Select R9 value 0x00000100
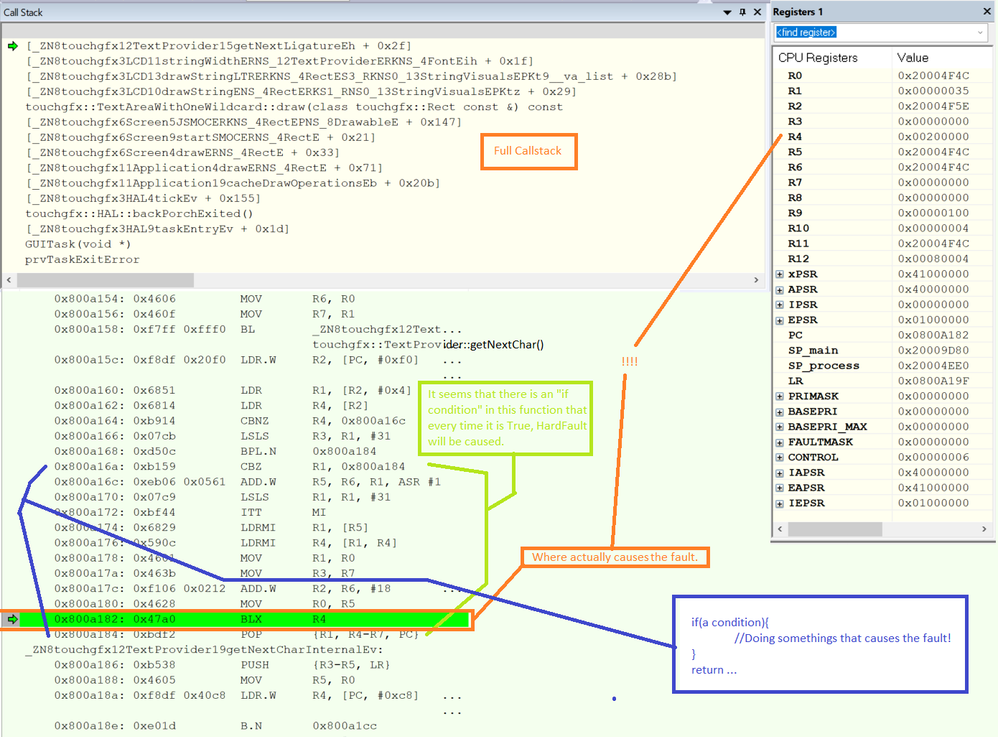Image resolution: width=998 pixels, height=737 pixels. click(x=933, y=213)
